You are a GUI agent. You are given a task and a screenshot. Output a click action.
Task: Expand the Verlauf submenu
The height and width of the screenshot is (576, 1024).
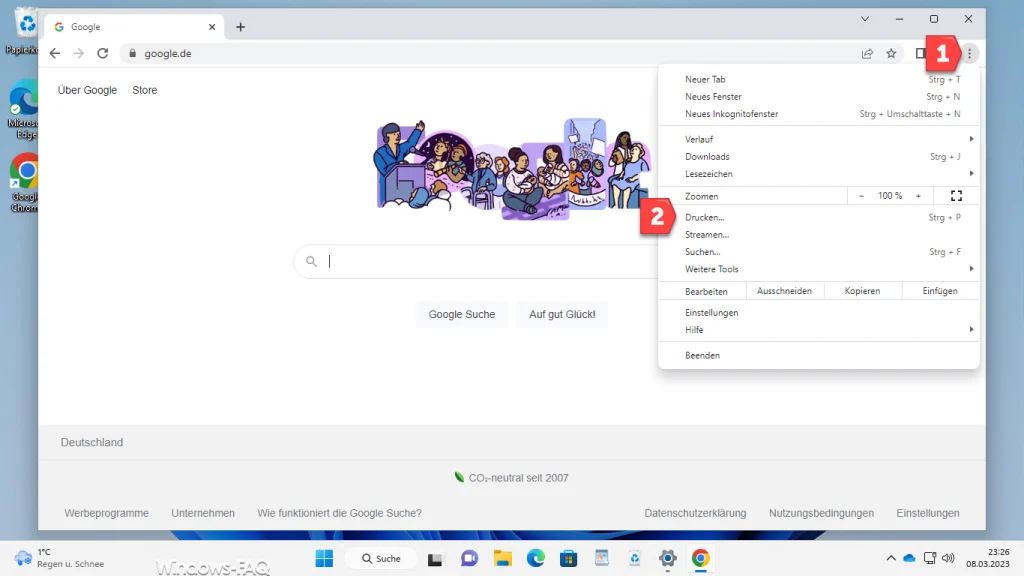coord(818,139)
